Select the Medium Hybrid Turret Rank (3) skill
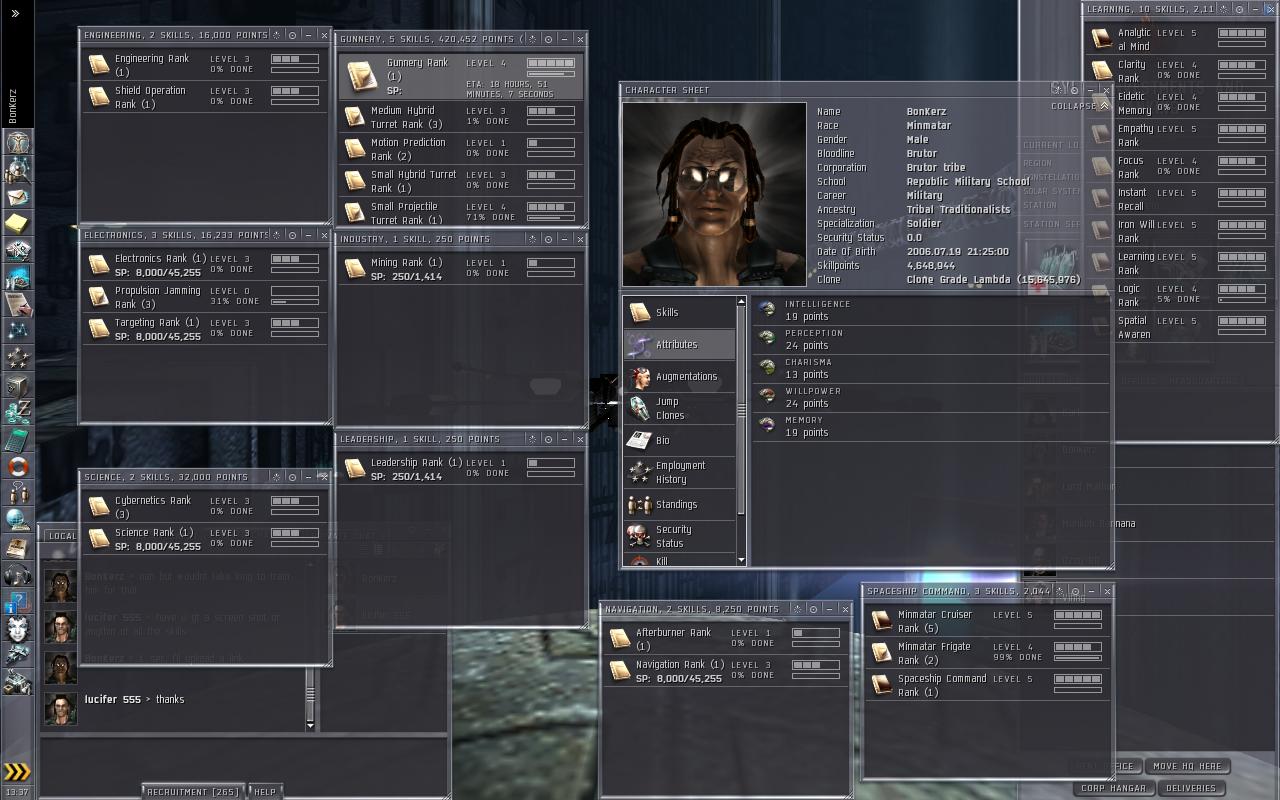This screenshot has height=800, width=1280. coord(461,117)
